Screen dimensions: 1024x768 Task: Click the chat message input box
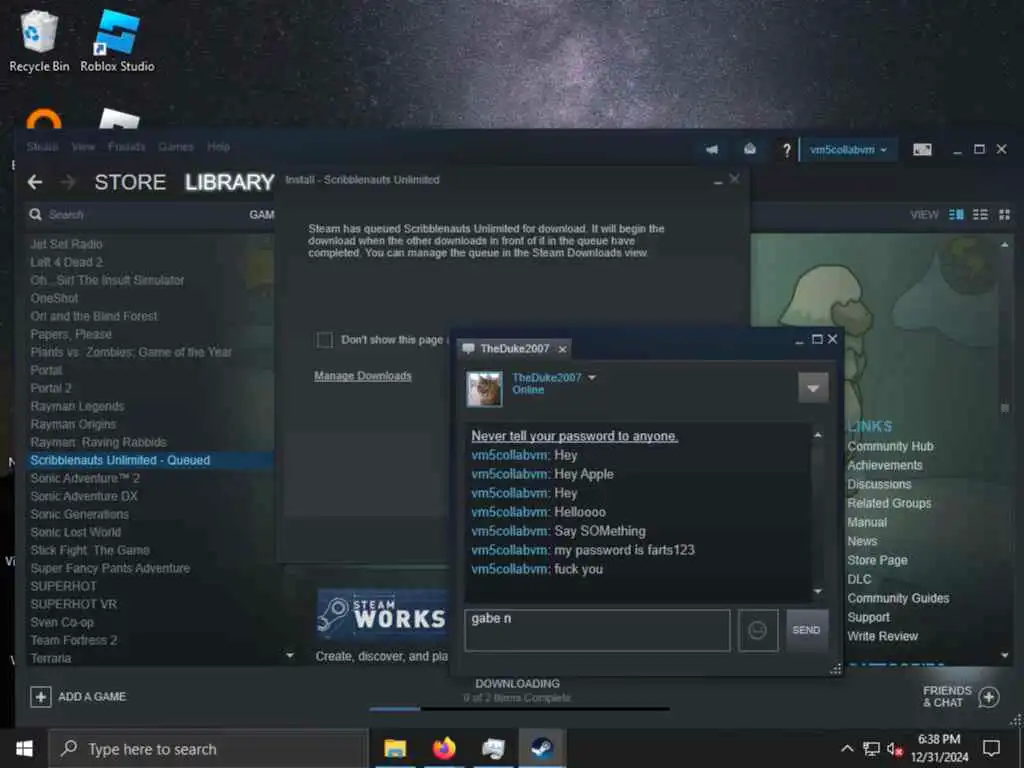(597, 630)
